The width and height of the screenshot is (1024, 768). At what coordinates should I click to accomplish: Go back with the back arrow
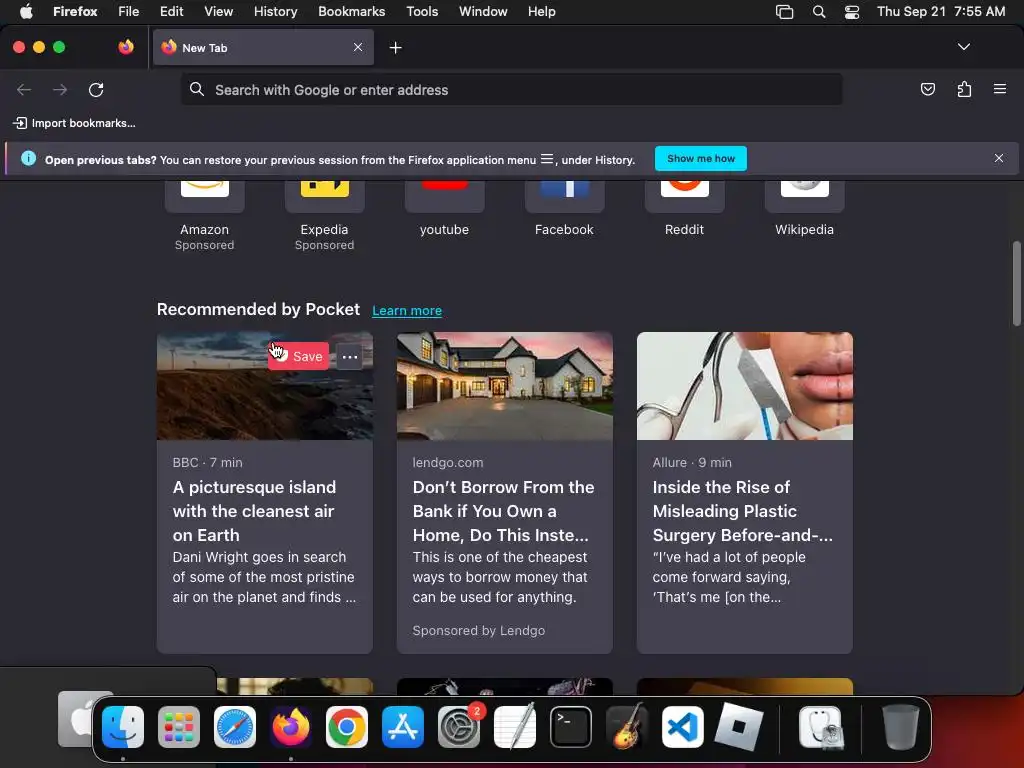pos(24,89)
